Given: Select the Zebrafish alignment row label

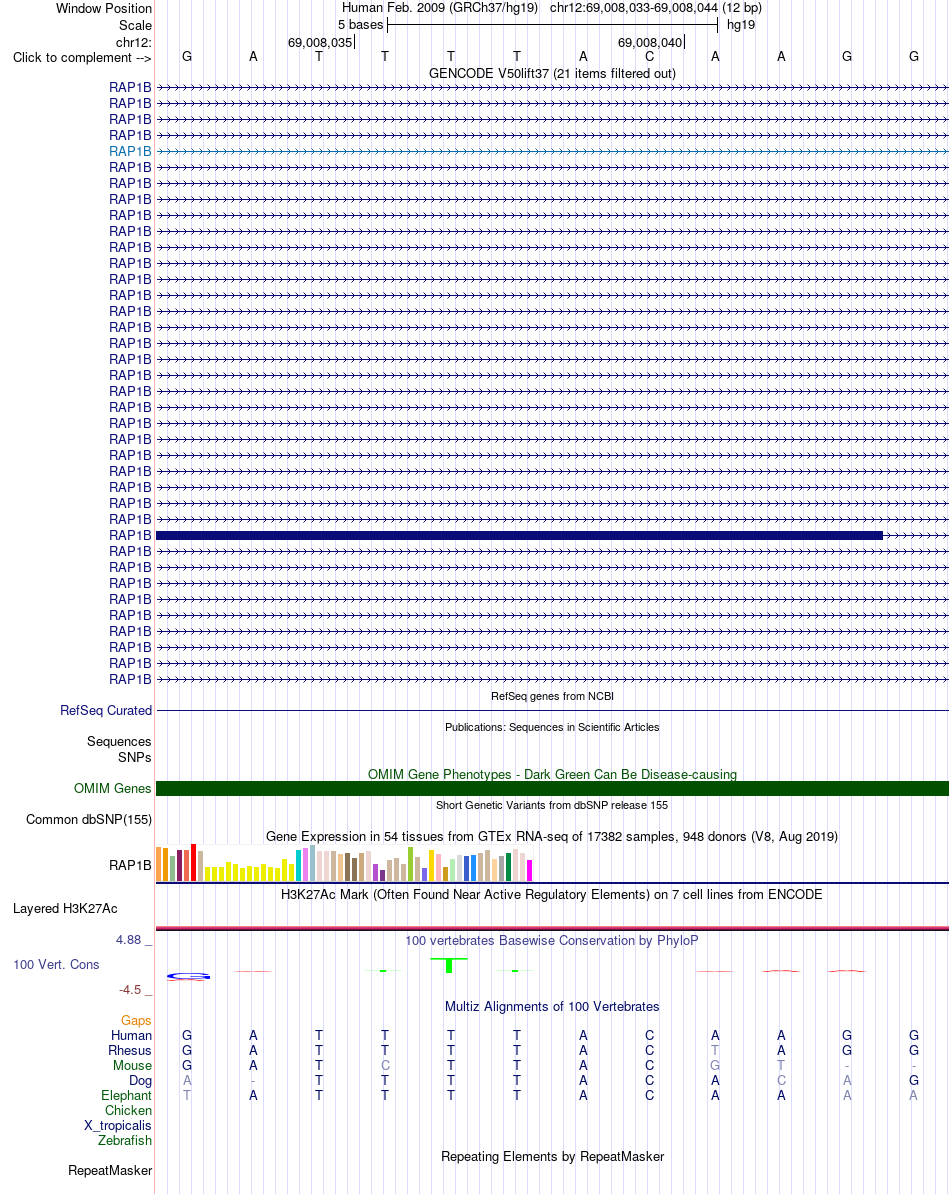Looking at the screenshot, I should point(125,1141).
